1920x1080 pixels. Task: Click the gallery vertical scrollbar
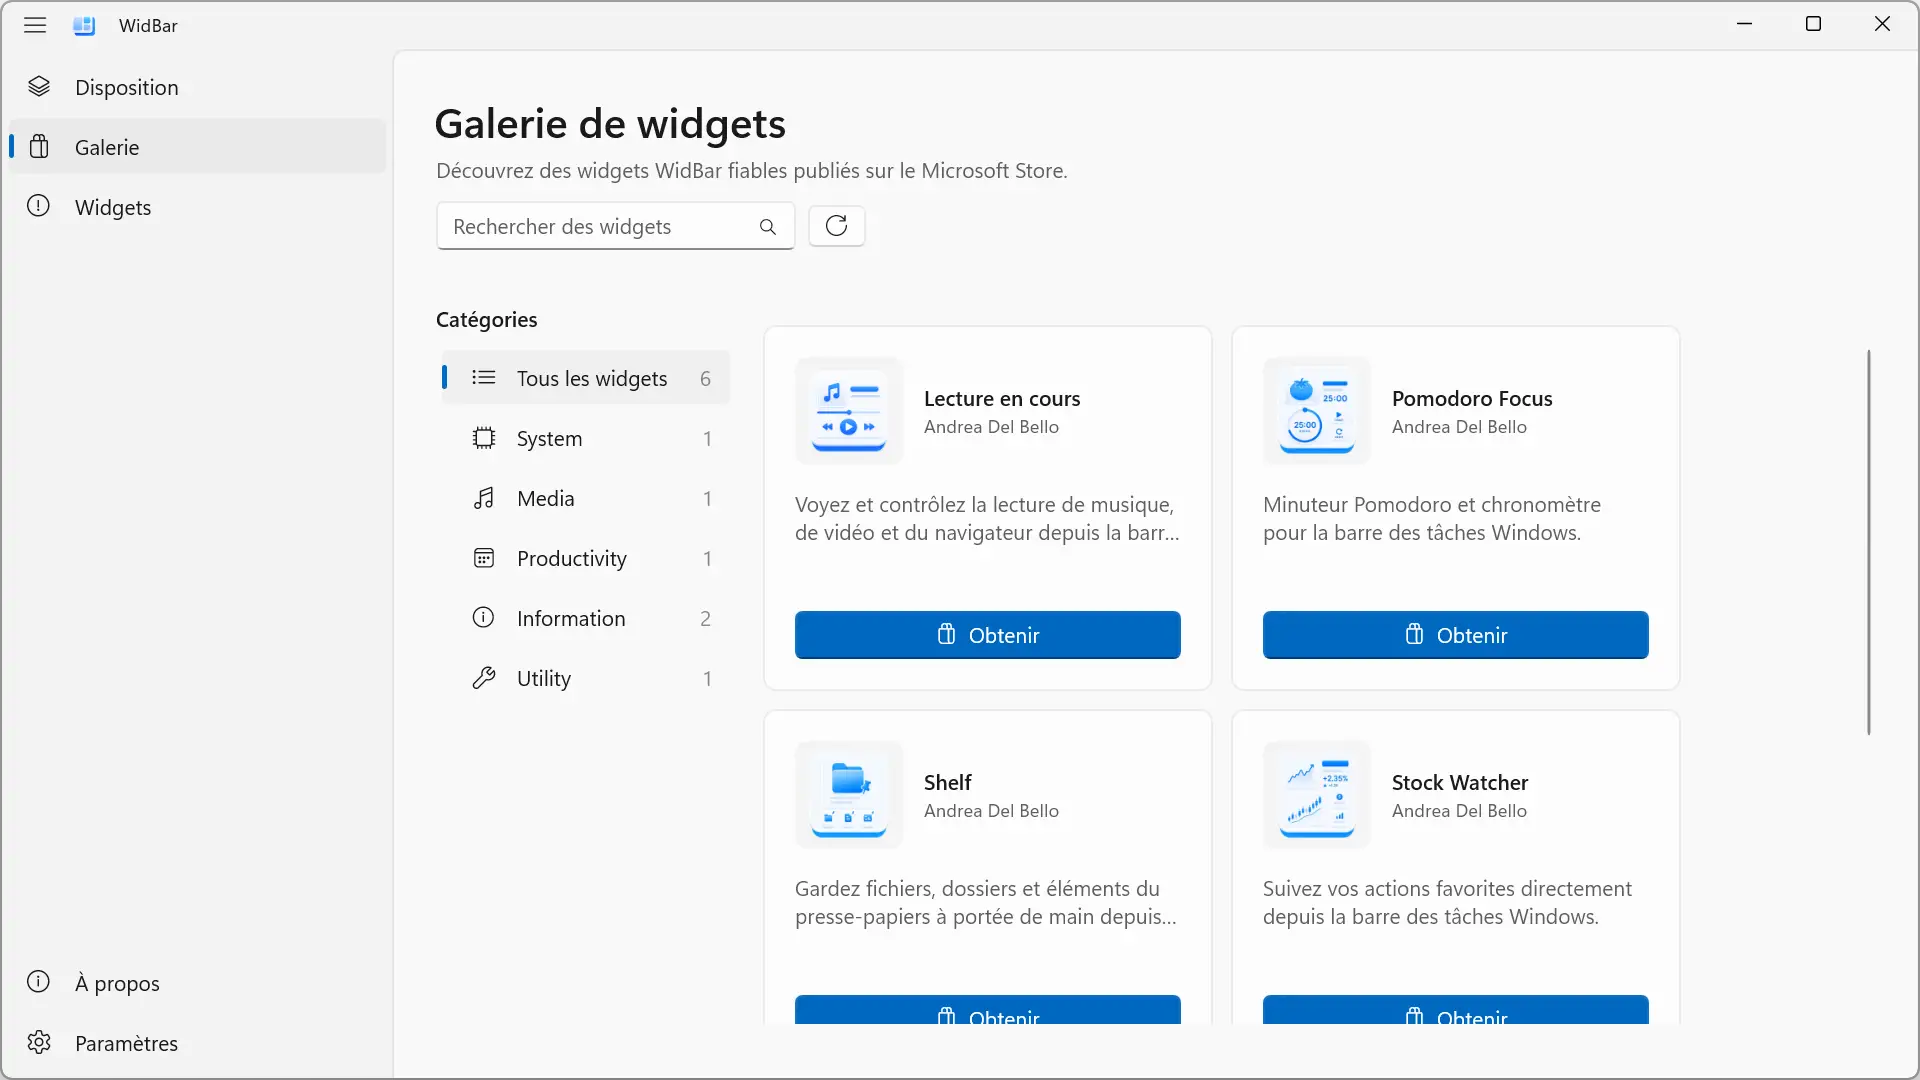point(1868,542)
